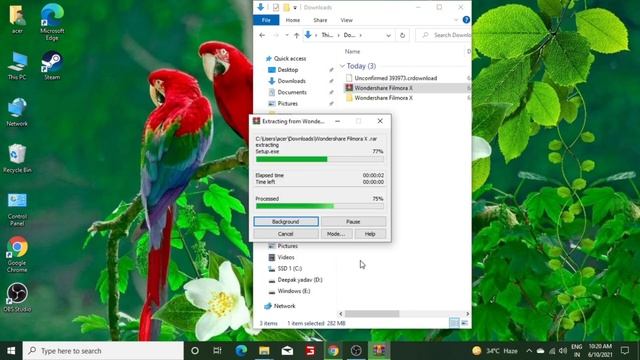
Task: Collapse the Today (3) group
Action: click(342, 66)
